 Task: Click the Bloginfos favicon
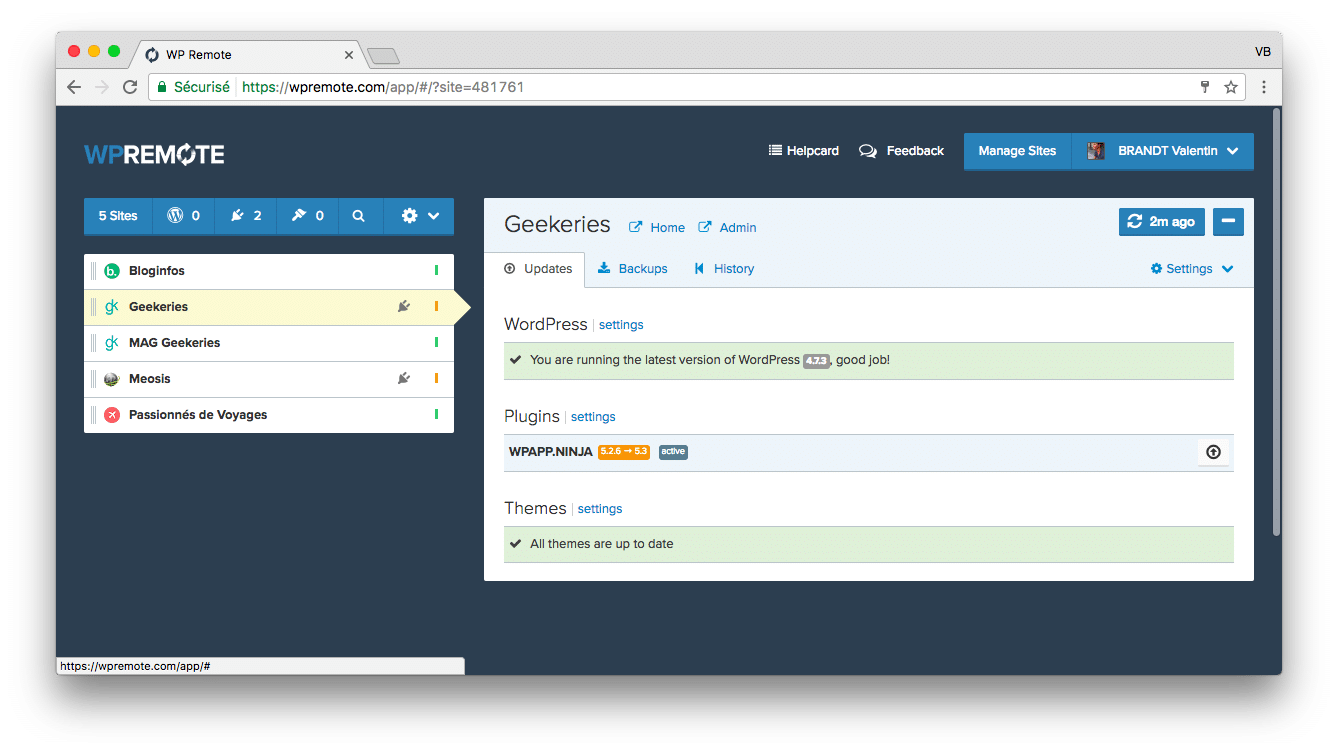click(x=112, y=271)
